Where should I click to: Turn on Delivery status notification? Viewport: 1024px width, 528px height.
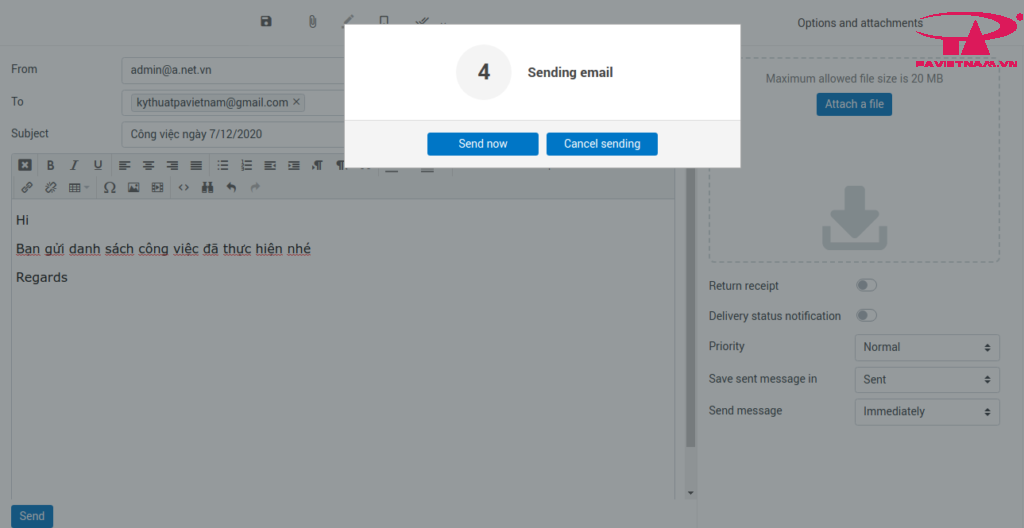[x=866, y=316]
